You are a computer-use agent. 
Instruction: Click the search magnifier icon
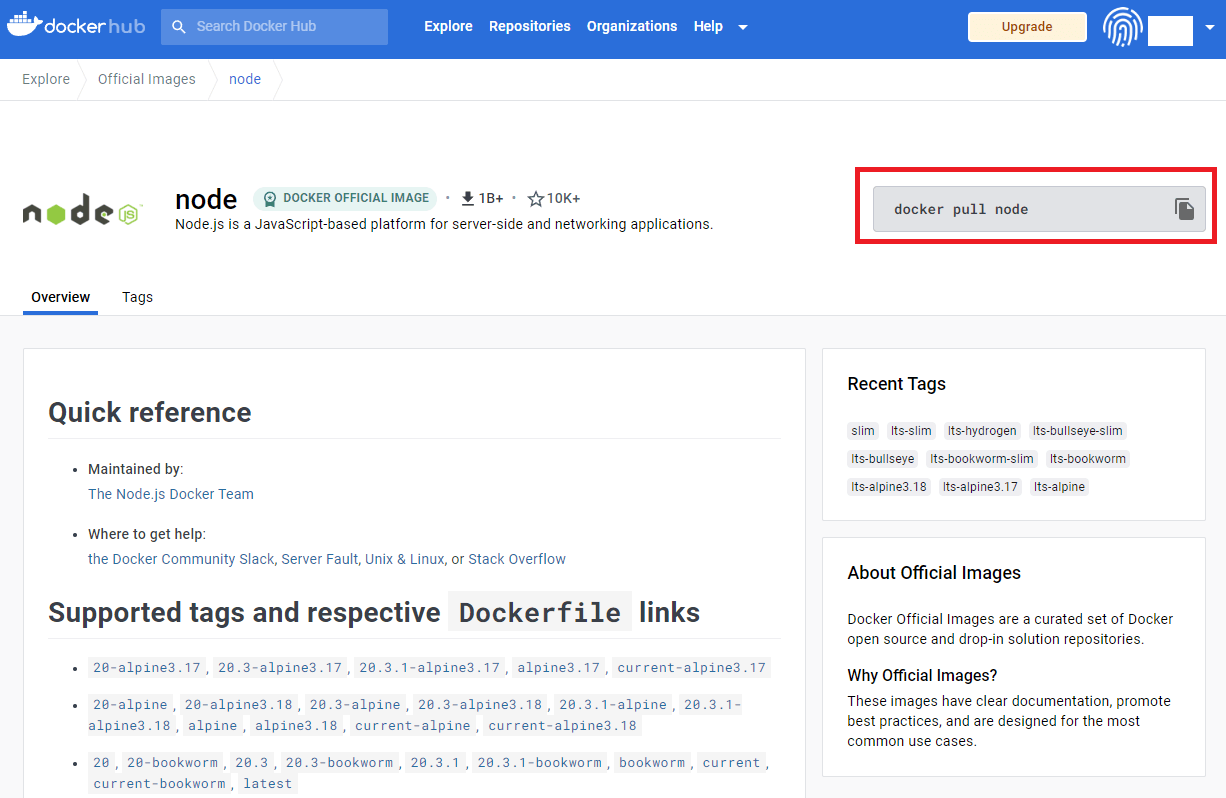click(x=179, y=27)
